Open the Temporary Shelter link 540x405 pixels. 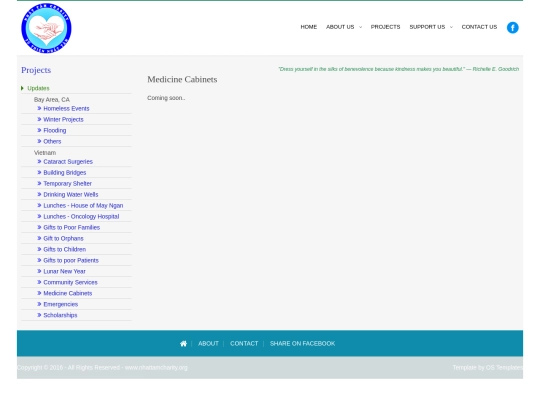click(x=68, y=184)
